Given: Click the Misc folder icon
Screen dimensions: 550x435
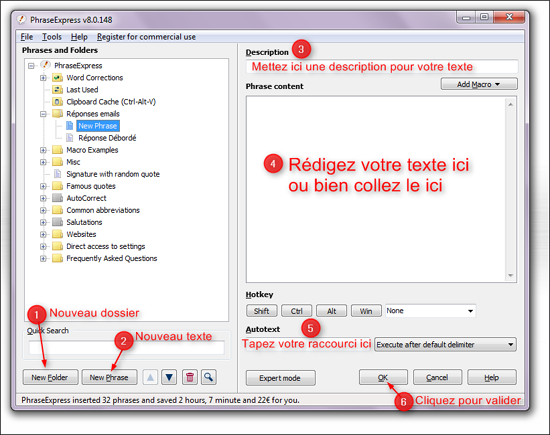Looking at the screenshot, I should click(57, 162).
